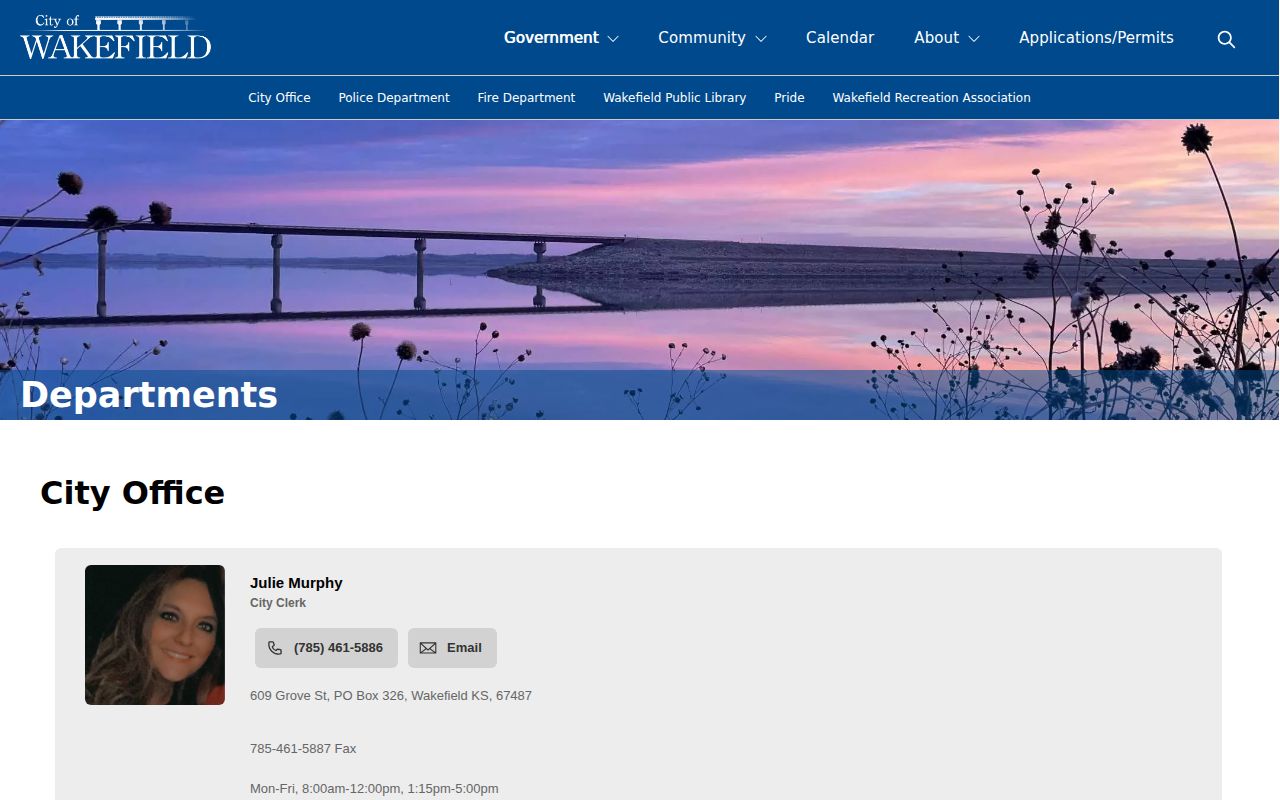Open the Community menu label
Screen dimensions: 1280x800
(702, 38)
